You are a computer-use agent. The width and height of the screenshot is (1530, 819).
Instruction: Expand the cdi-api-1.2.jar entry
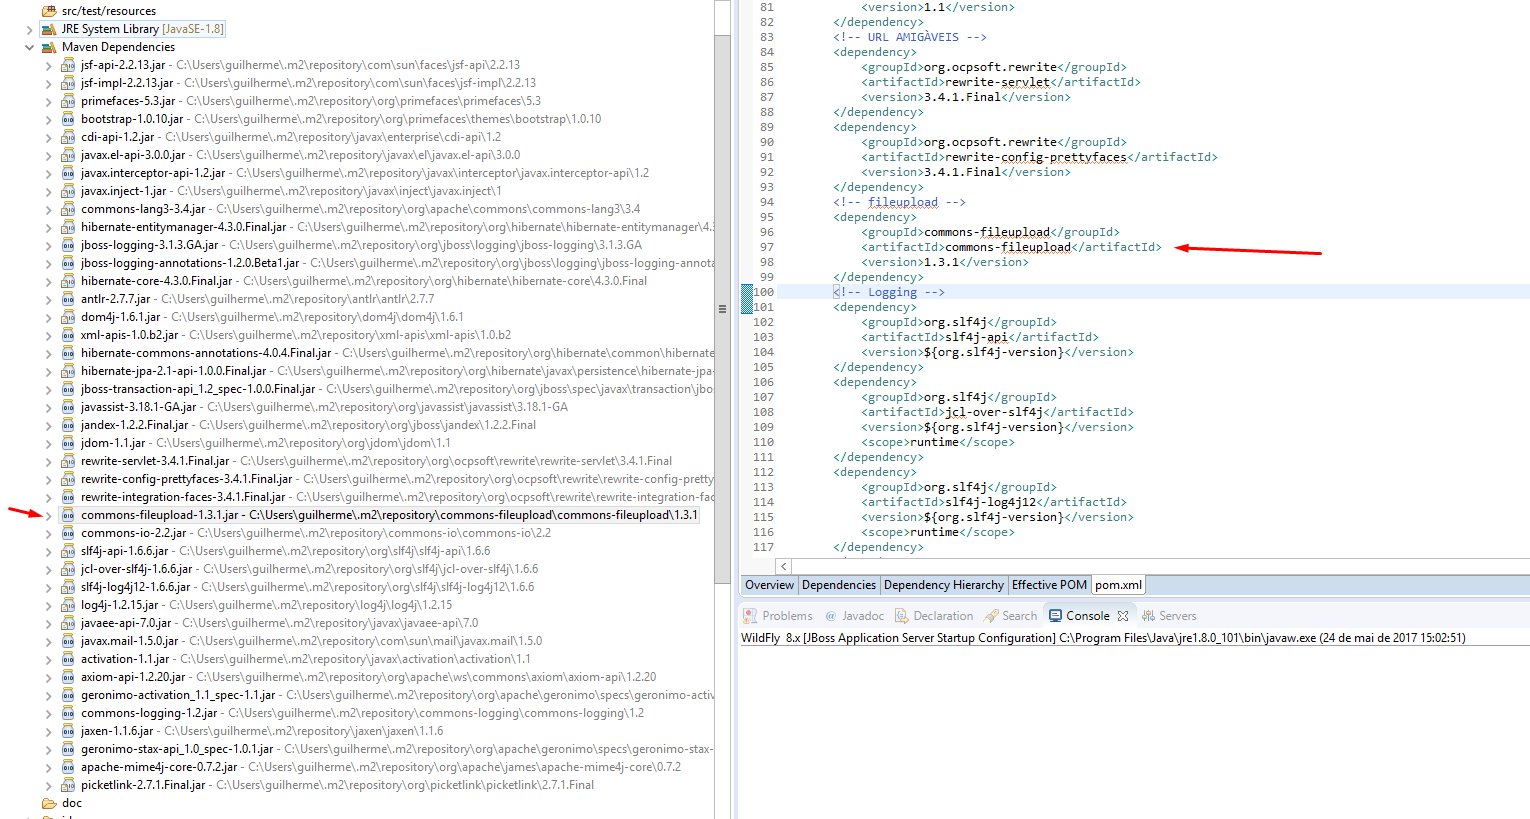tap(48, 137)
